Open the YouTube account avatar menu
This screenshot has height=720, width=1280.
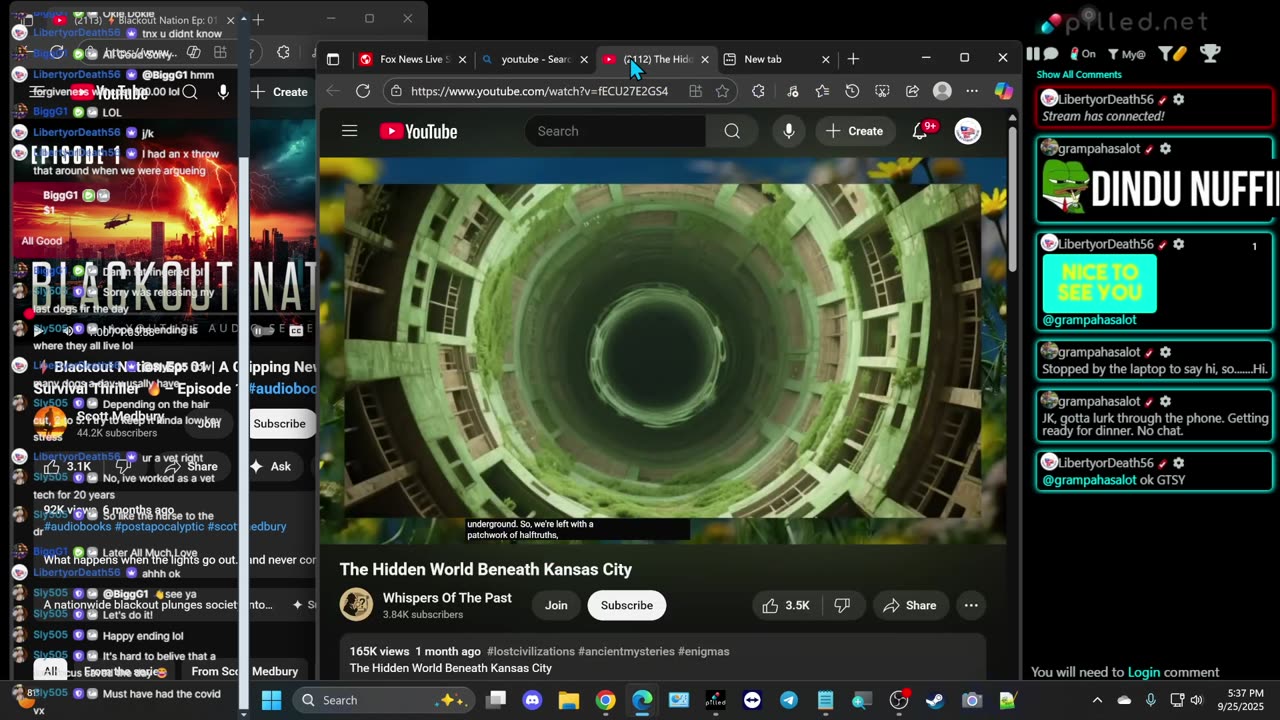[968, 131]
